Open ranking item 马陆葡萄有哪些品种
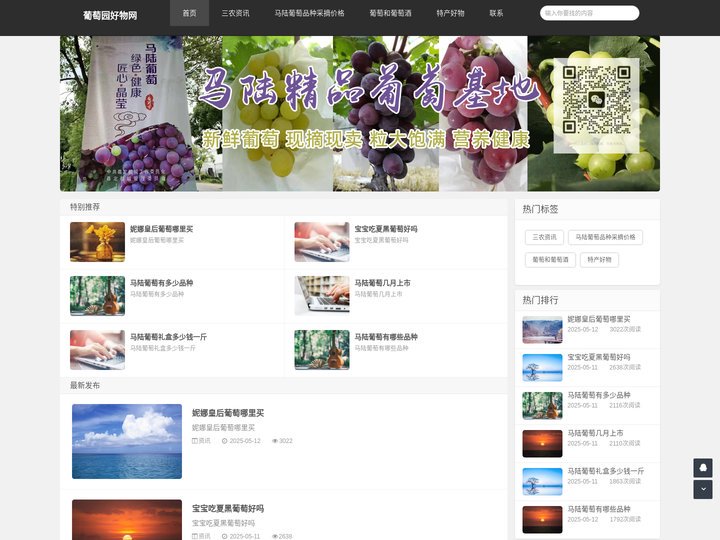 [x=599, y=509]
